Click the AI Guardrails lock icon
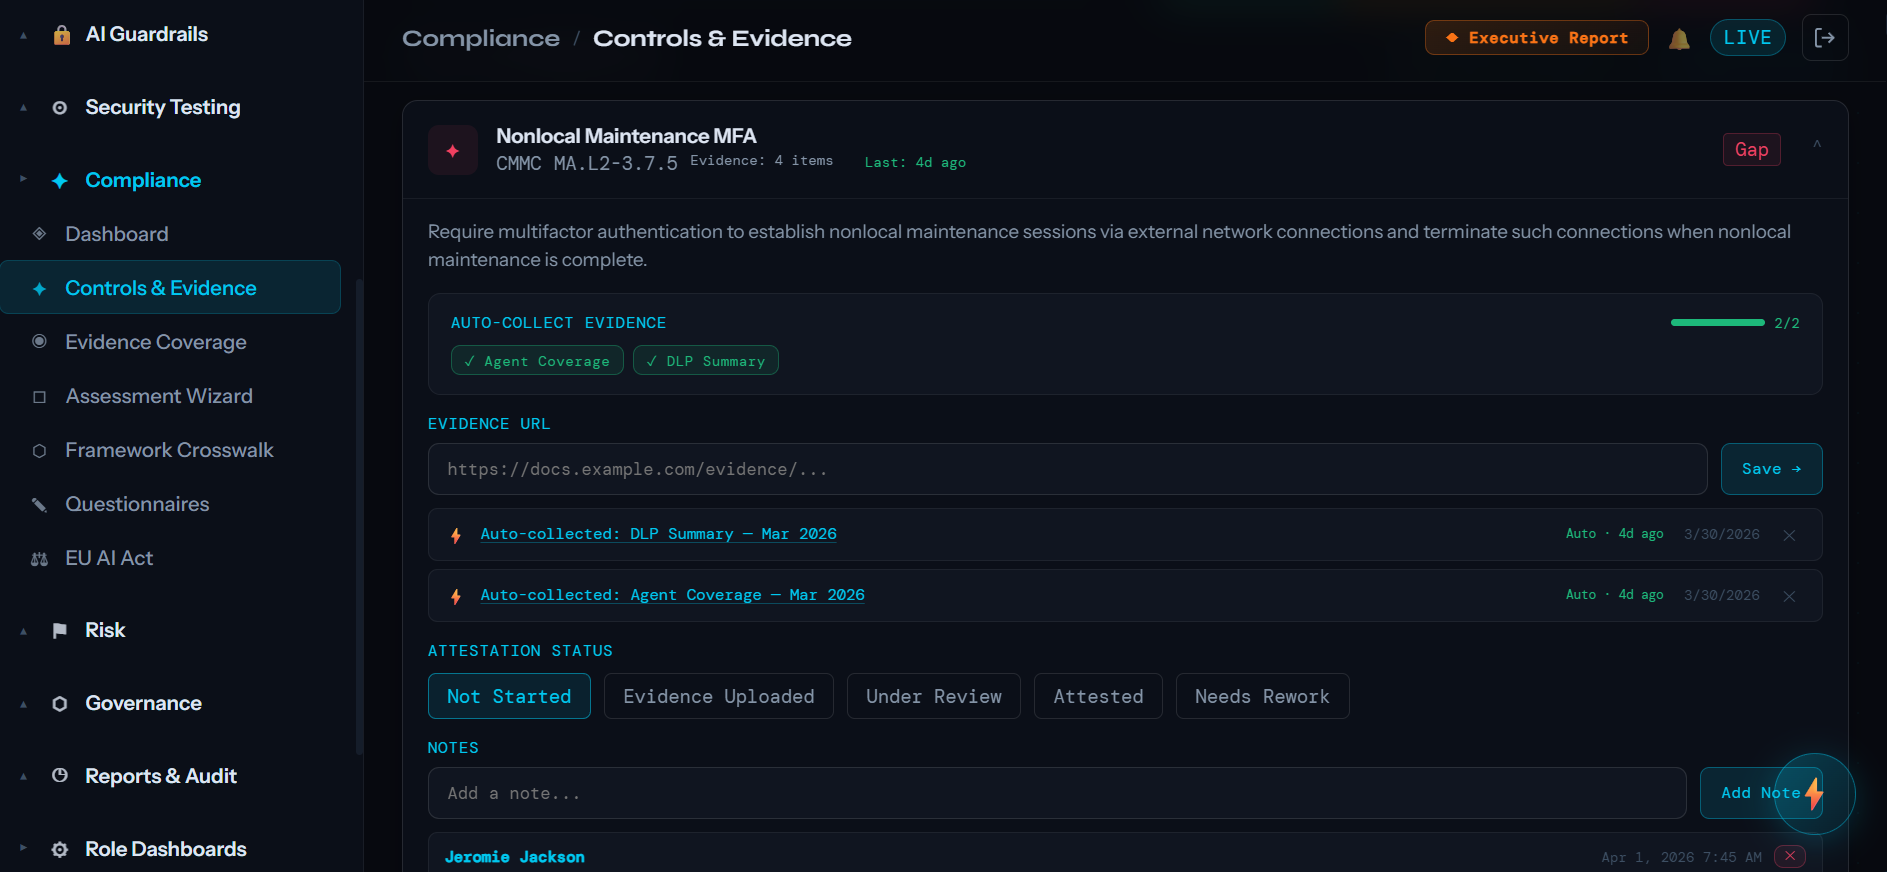The image size is (1887, 872). tap(61, 35)
